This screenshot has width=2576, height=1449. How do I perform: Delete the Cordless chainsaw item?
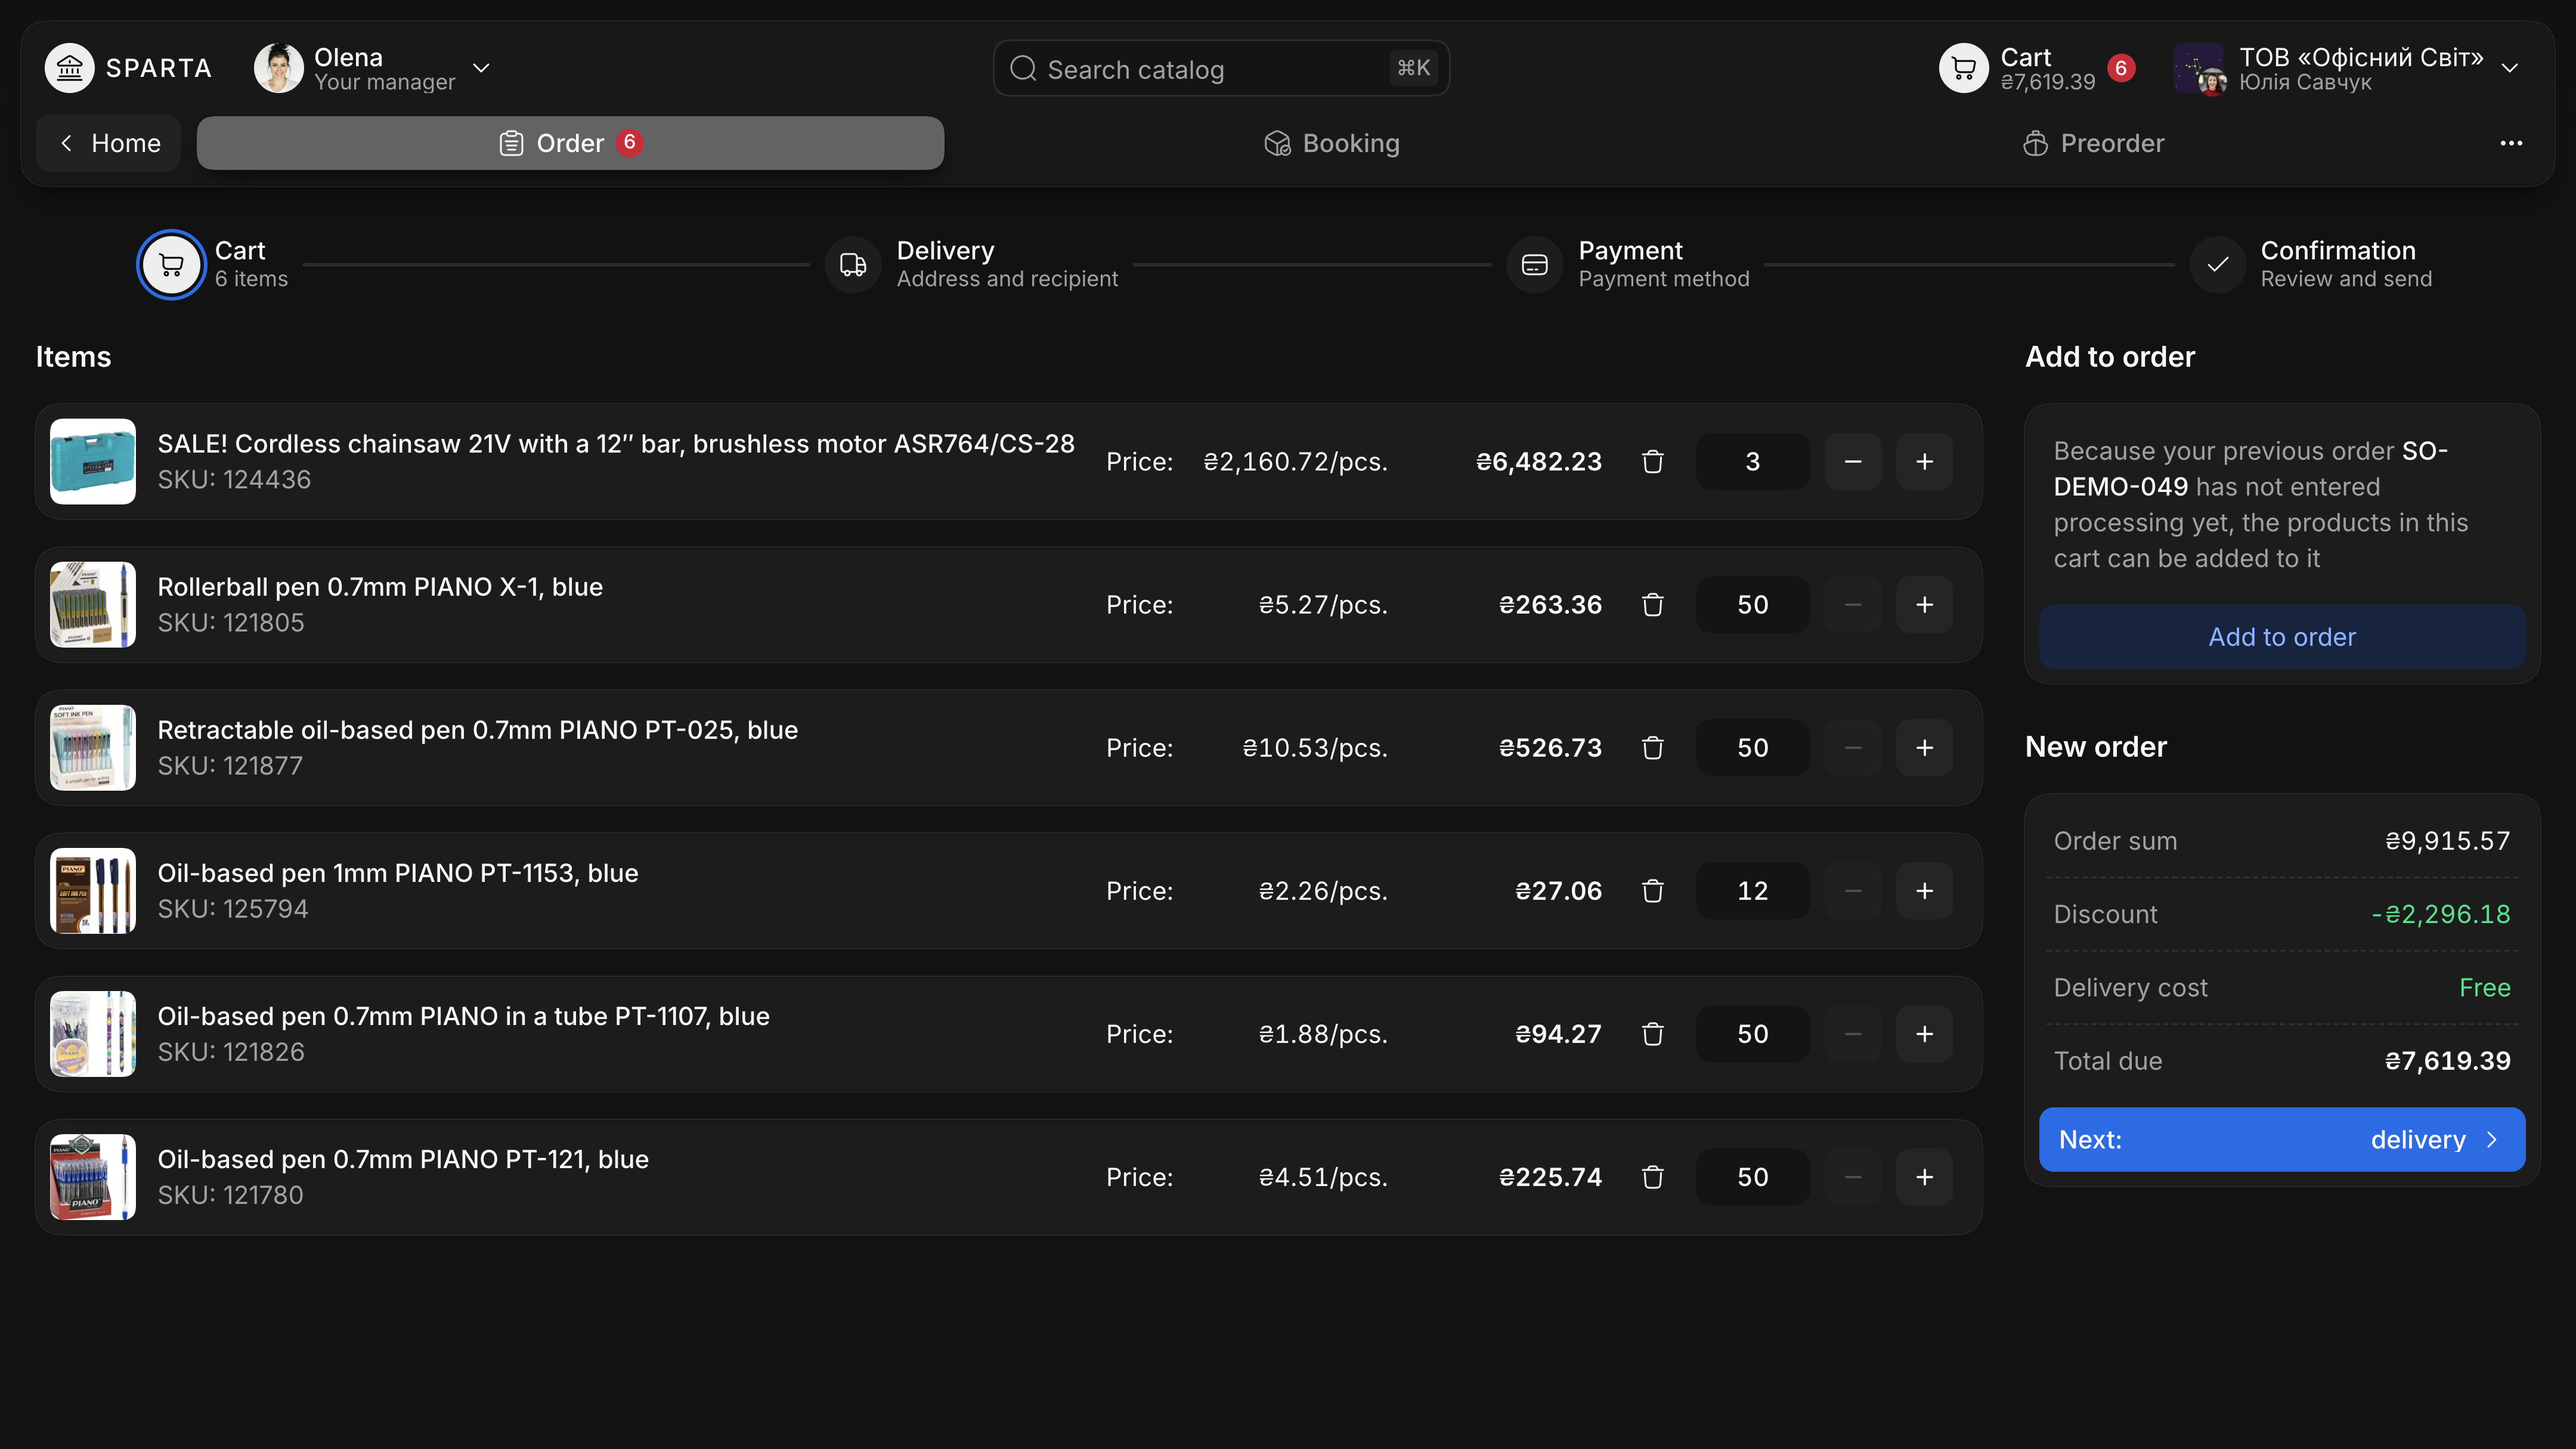[x=1653, y=462]
